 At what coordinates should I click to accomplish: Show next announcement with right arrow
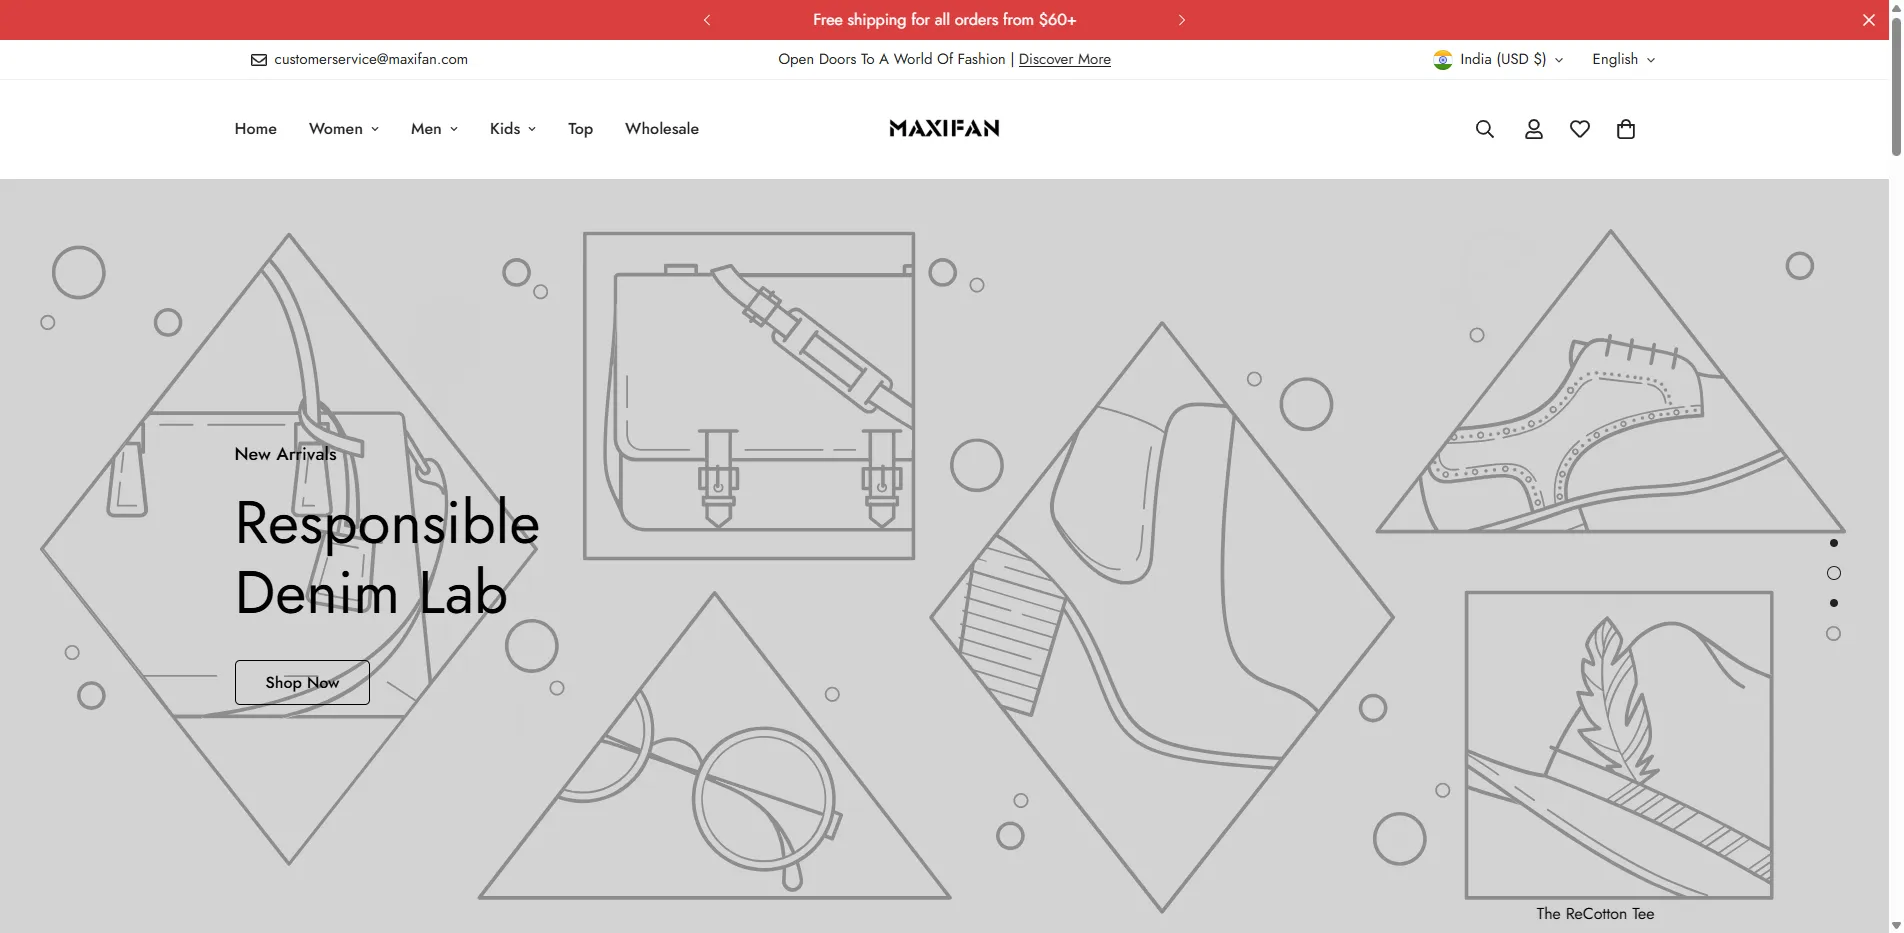[x=1181, y=20]
